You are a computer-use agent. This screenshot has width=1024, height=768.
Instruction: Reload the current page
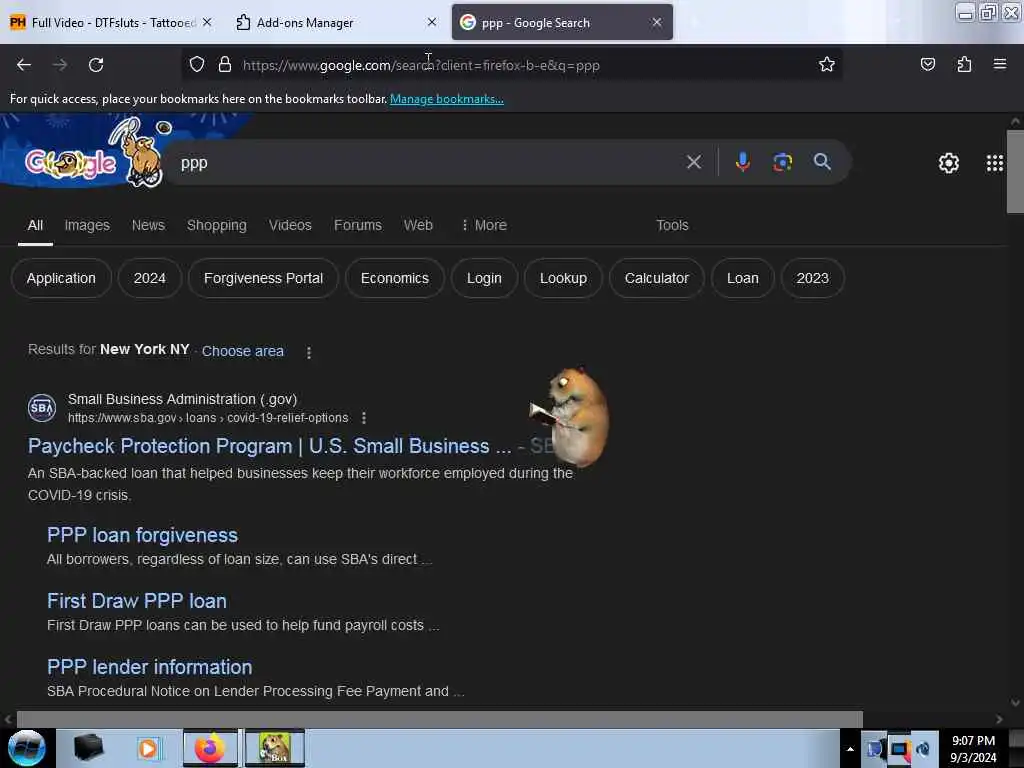(x=96, y=65)
